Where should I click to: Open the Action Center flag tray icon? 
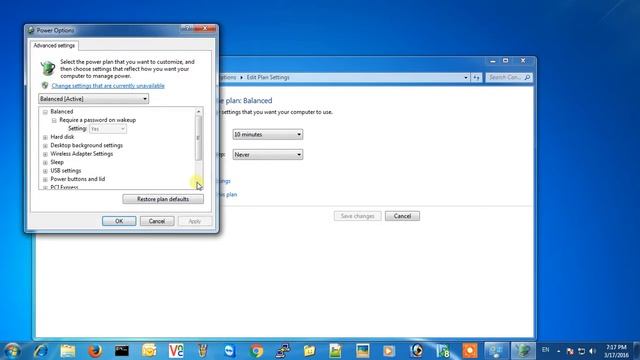570,351
